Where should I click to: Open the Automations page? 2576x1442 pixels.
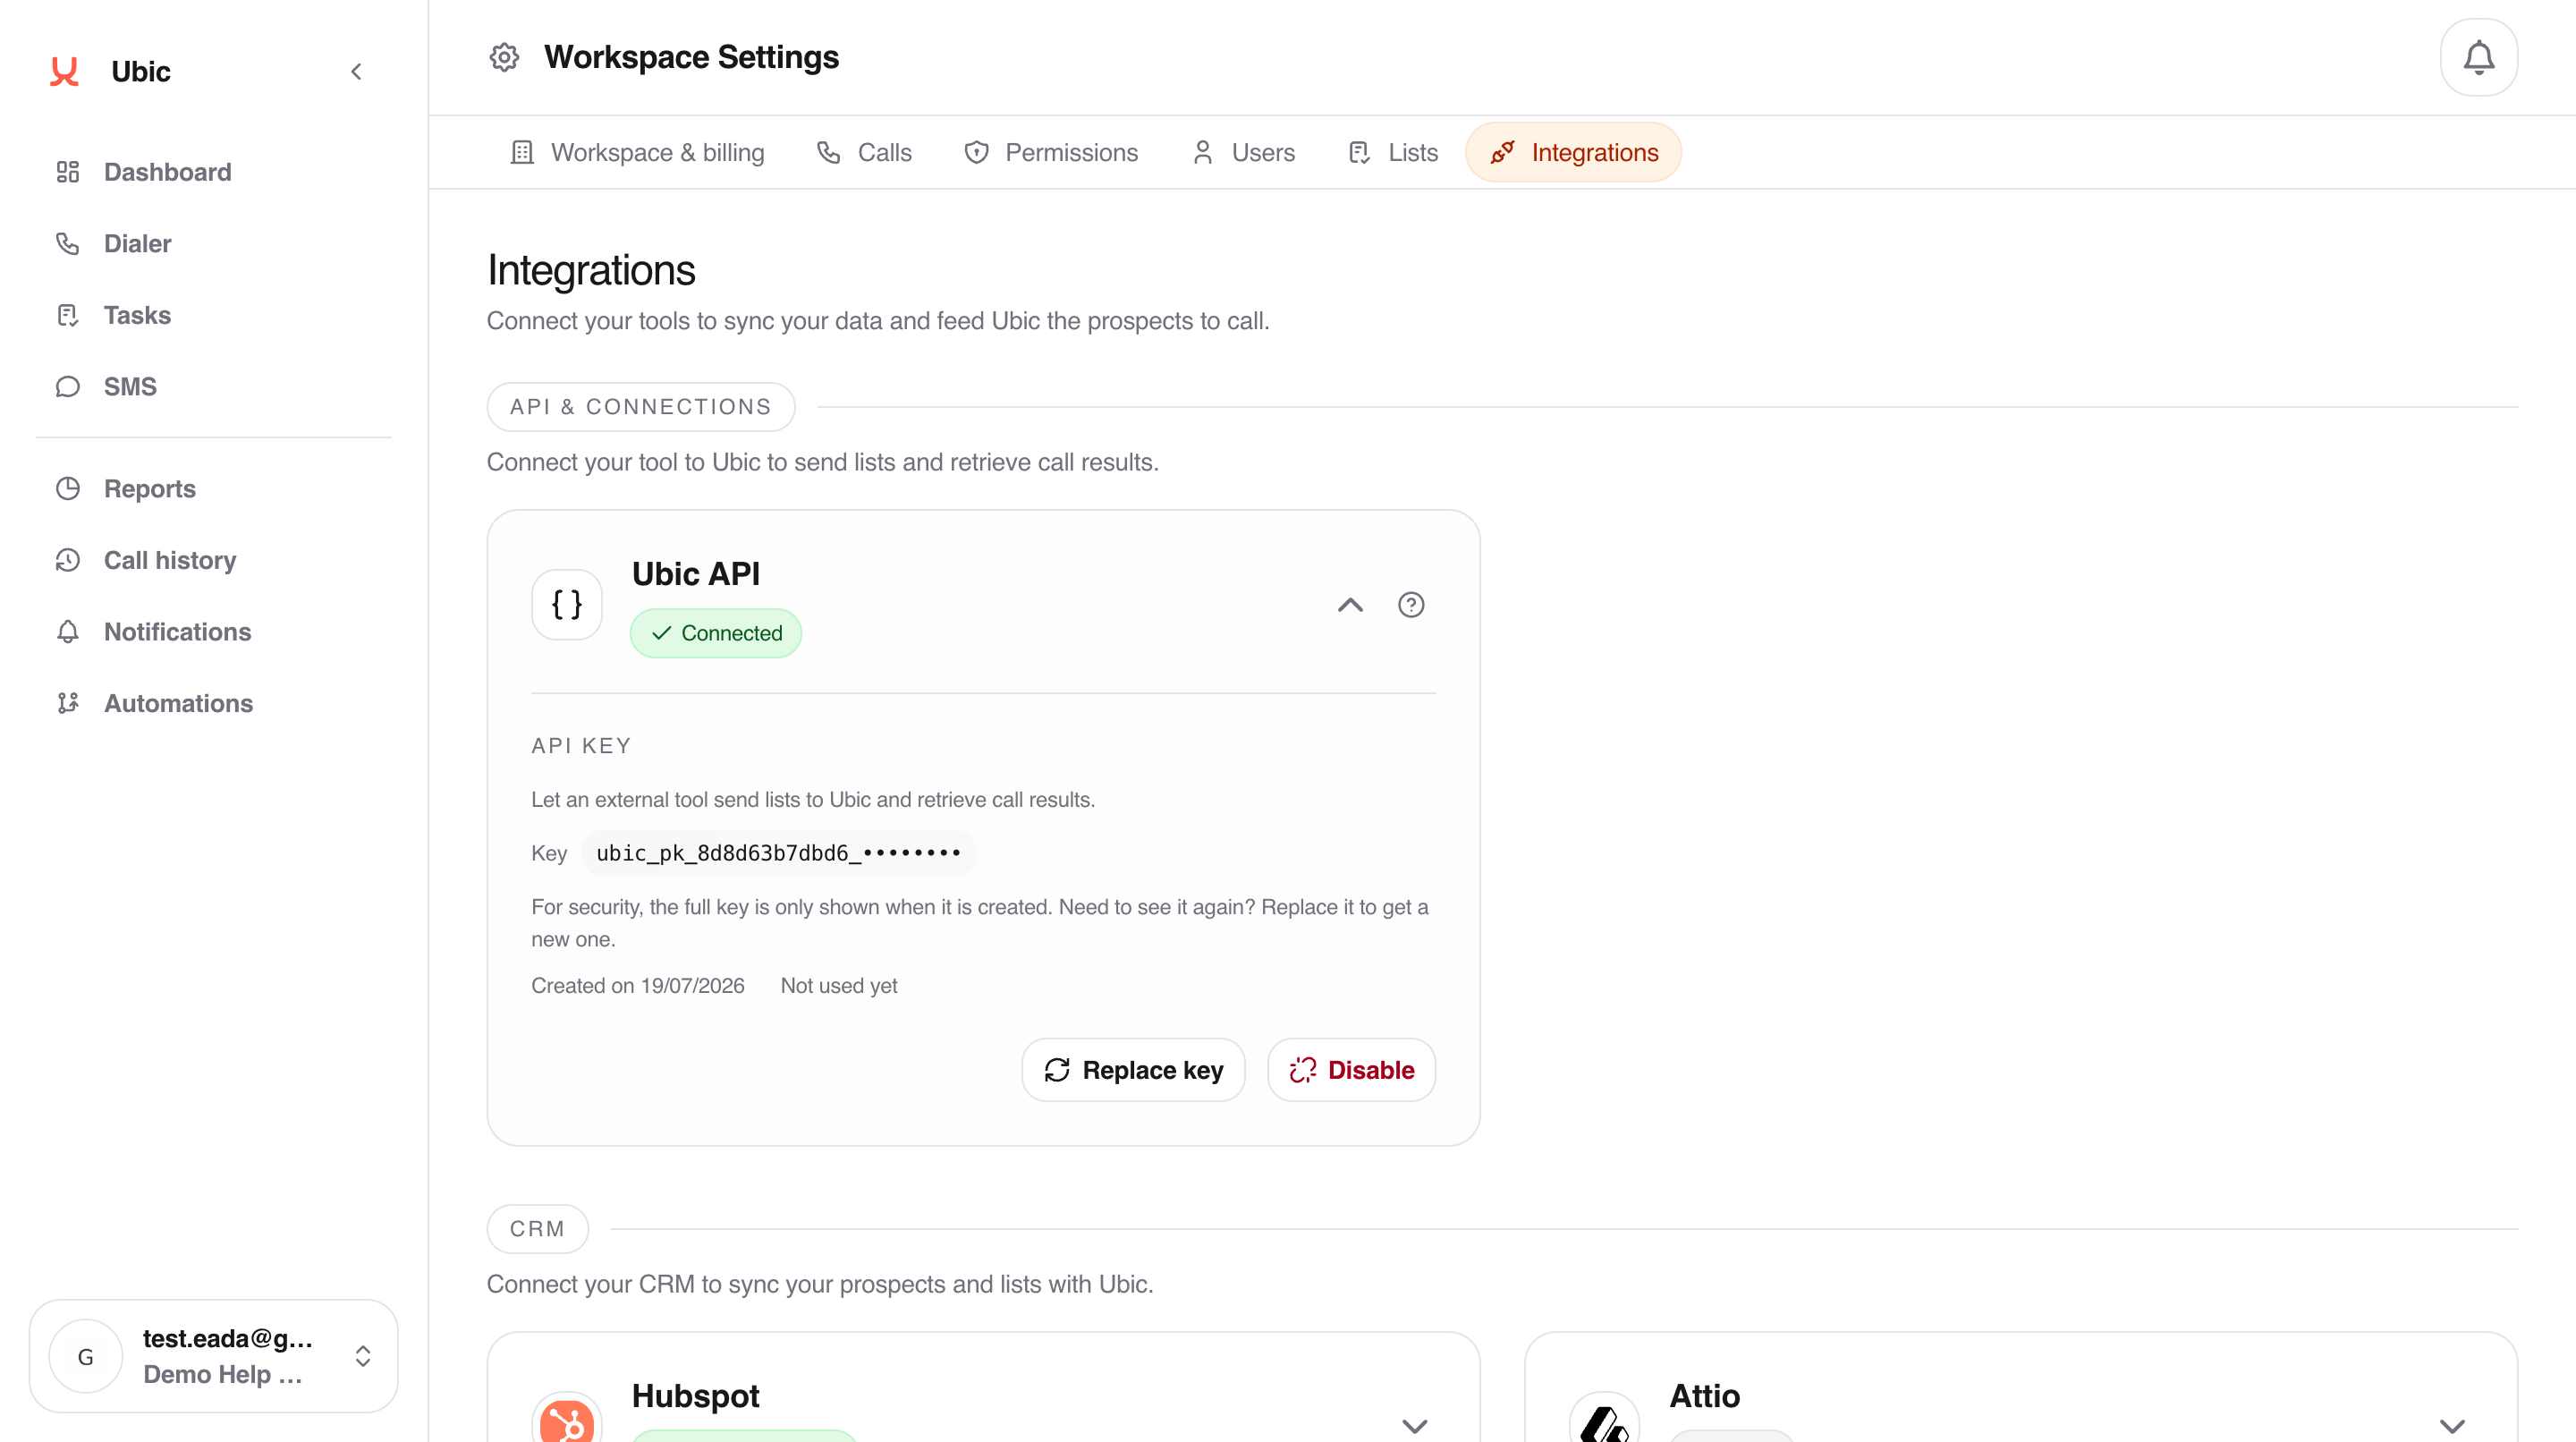coord(214,703)
